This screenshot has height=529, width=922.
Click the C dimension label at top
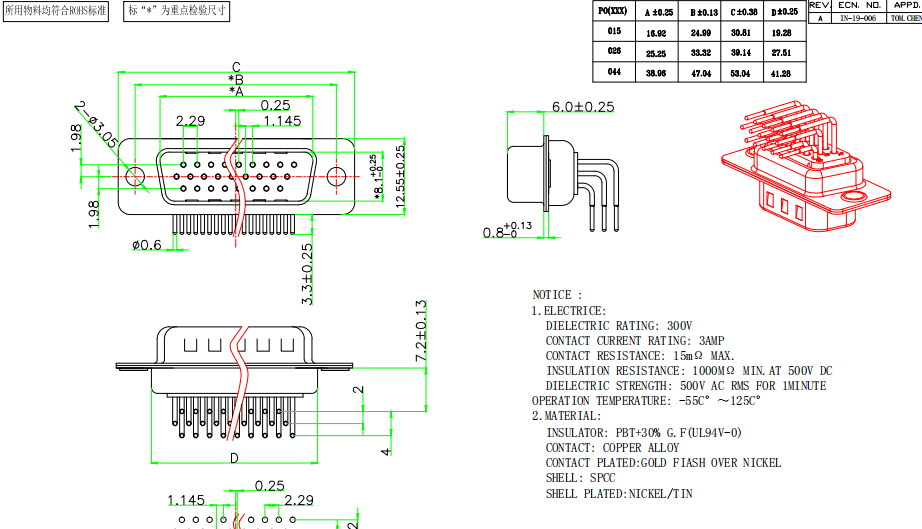click(x=236, y=67)
